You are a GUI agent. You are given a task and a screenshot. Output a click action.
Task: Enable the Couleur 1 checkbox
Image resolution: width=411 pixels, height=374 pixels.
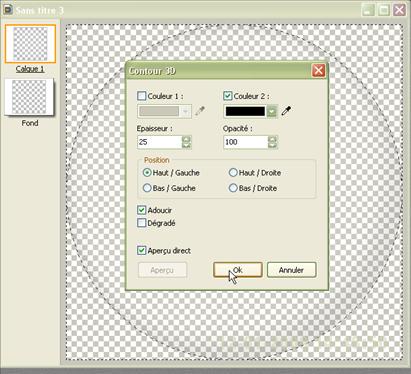[142, 96]
